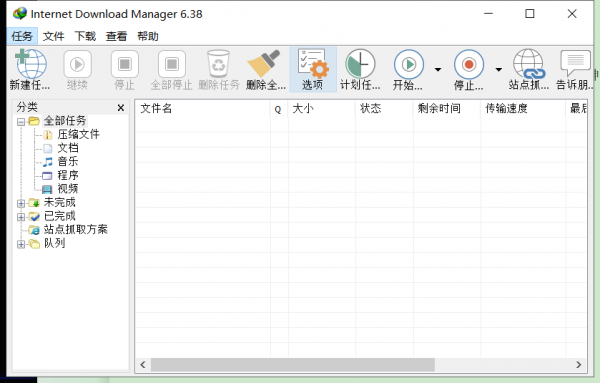This screenshot has width=600, height=383.
Task: Open the 站点抓取 site grabber icon
Action: click(x=529, y=64)
